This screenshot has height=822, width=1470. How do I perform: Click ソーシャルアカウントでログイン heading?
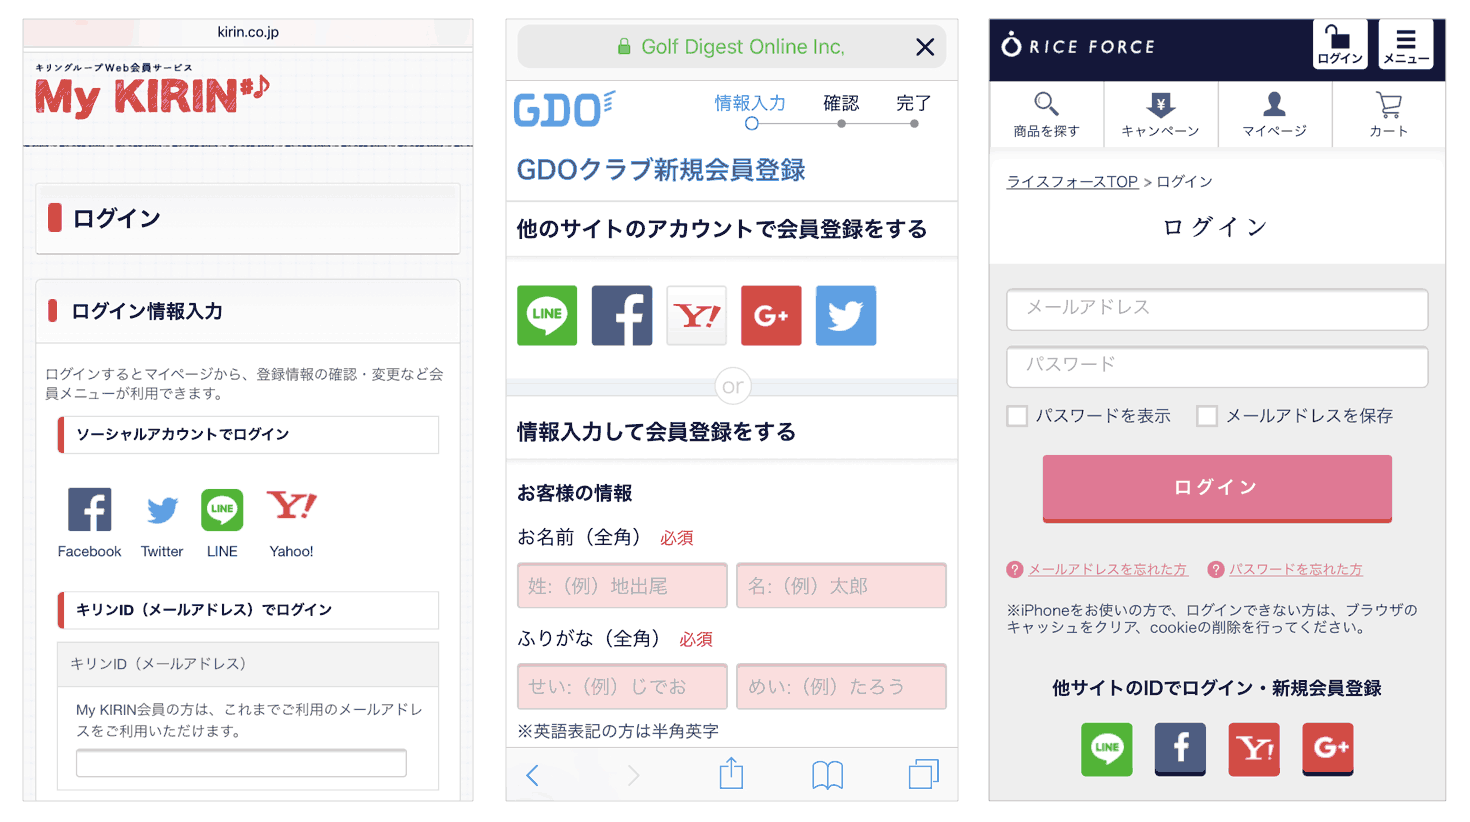[248, 435]
